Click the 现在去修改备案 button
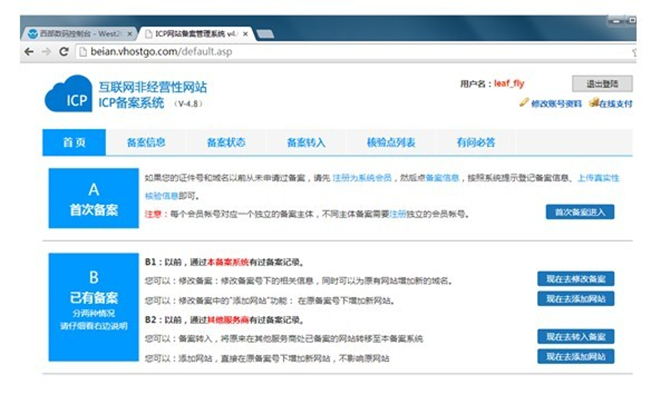Viewport: 650px width, 394px height. click(576, 279)
